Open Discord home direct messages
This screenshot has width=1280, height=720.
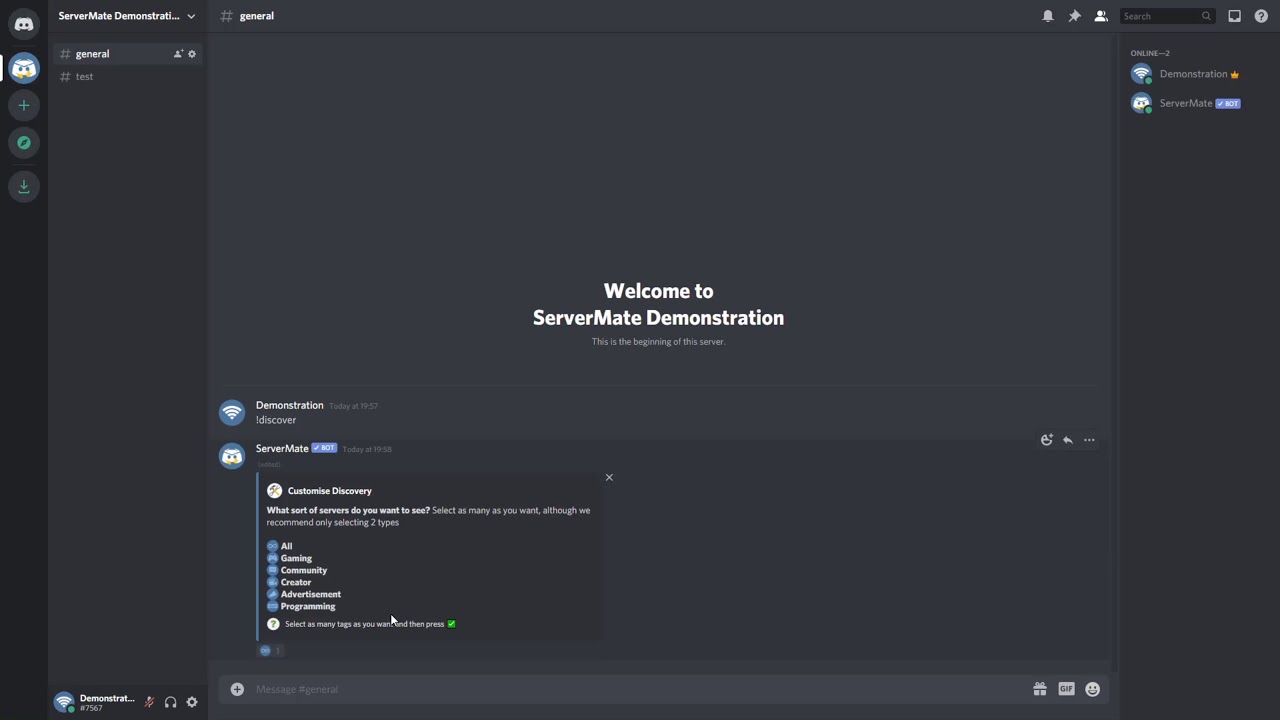(24, 24)
